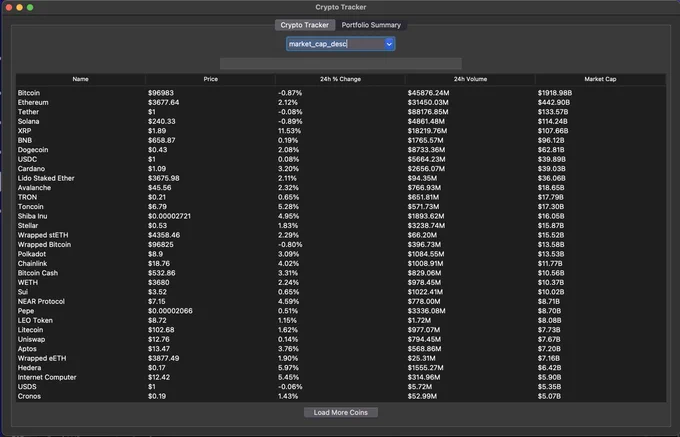Select the USDC row name
This screenshot has width=680, height=437.
coord(27,160)
